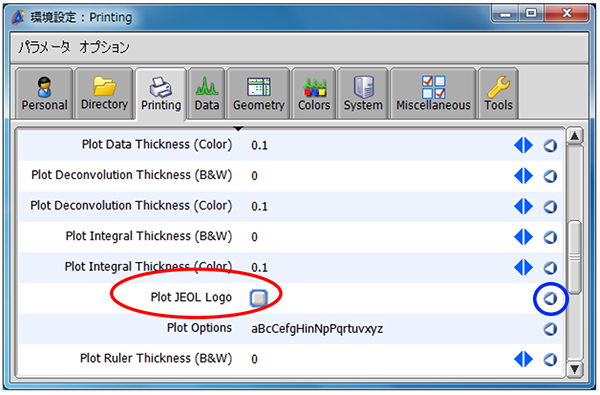Toggle the Plot JEOL Logo checkbox

(259, 298)
